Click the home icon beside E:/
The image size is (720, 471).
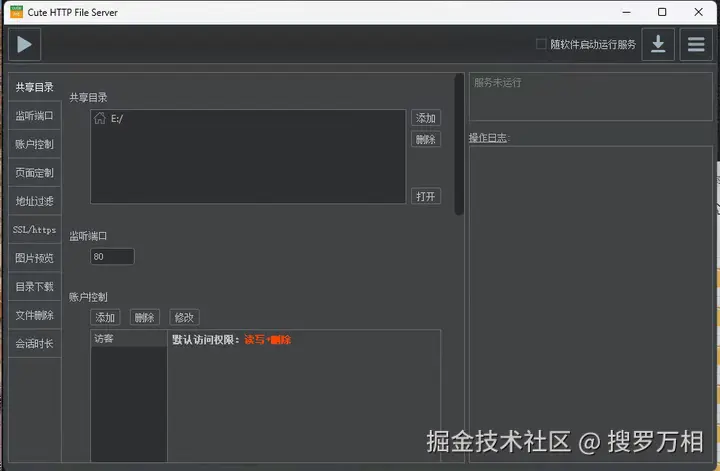(x=100, y=118)
